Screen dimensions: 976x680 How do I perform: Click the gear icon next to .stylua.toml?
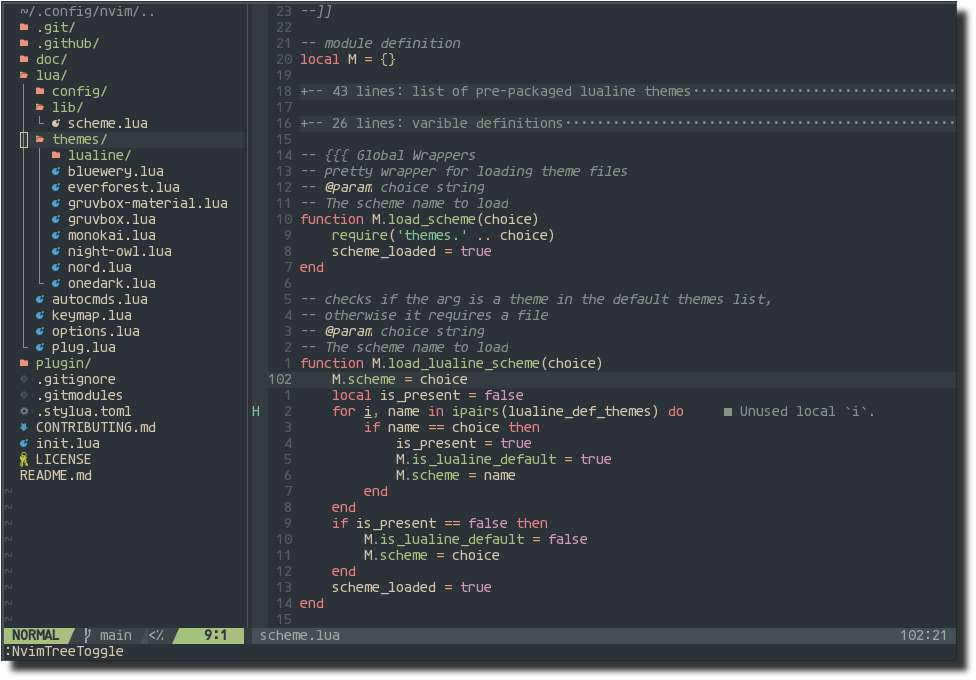pos(24,411)
